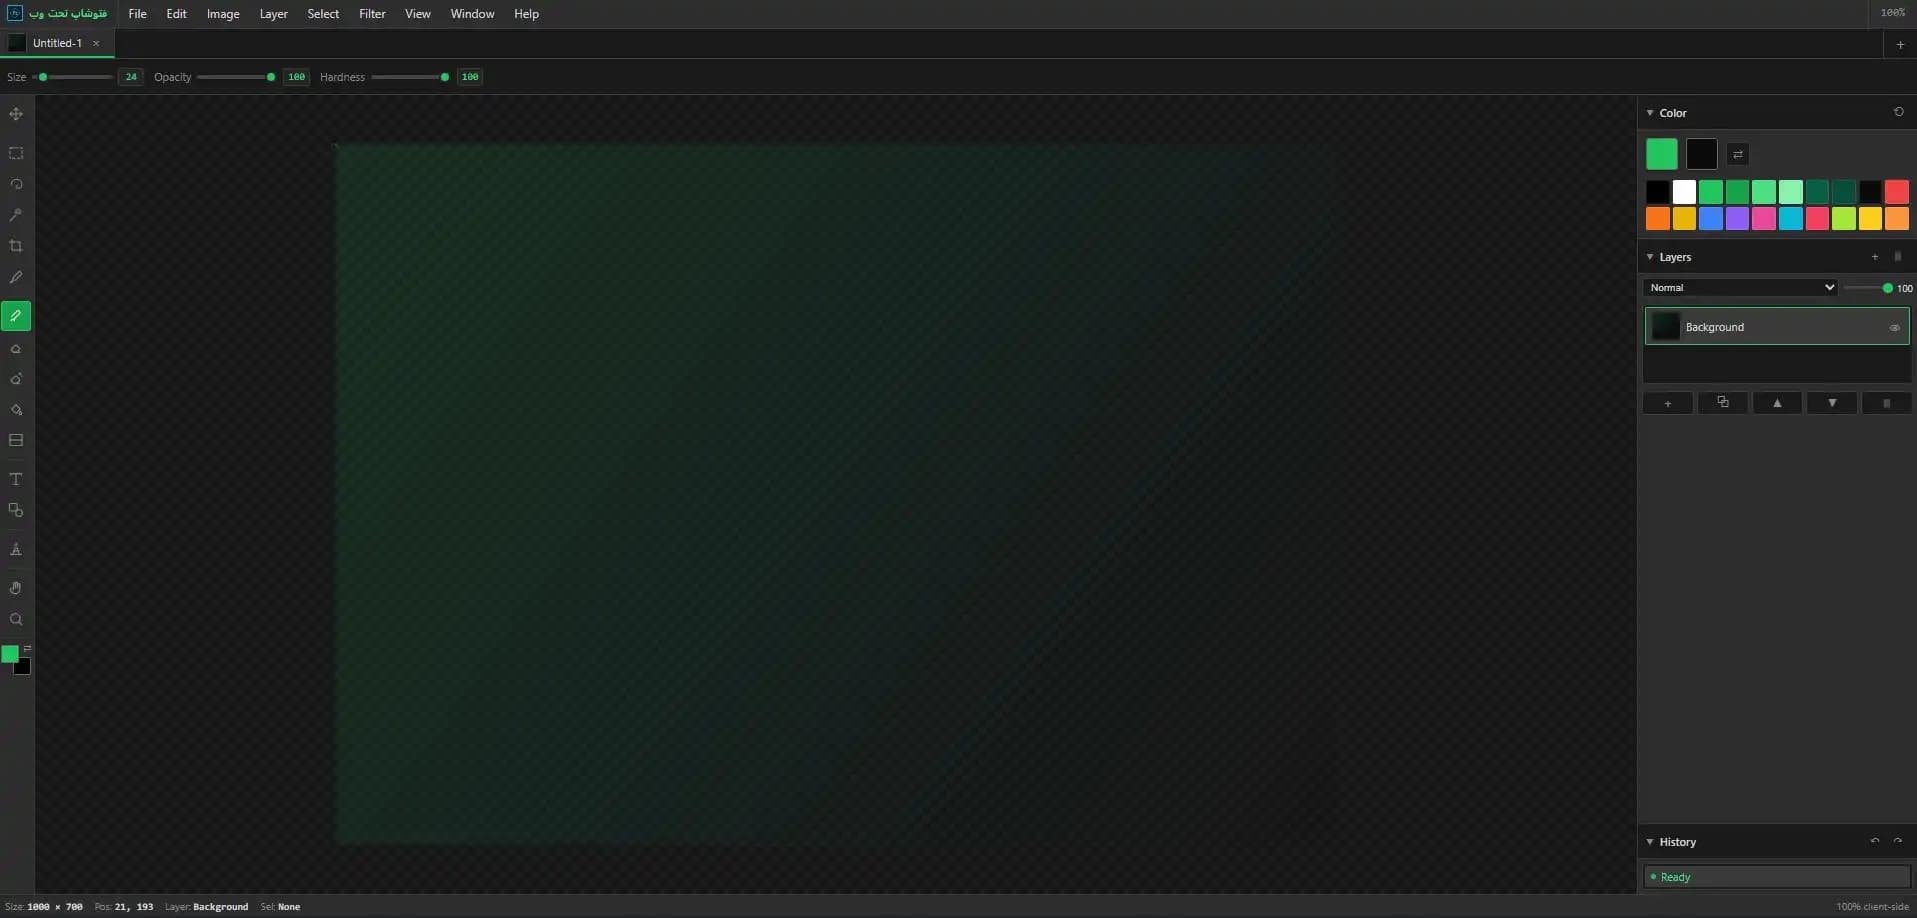Select the Text tool
The height and width of the screenshot is (918, 1917).
[x=16, y=479]
